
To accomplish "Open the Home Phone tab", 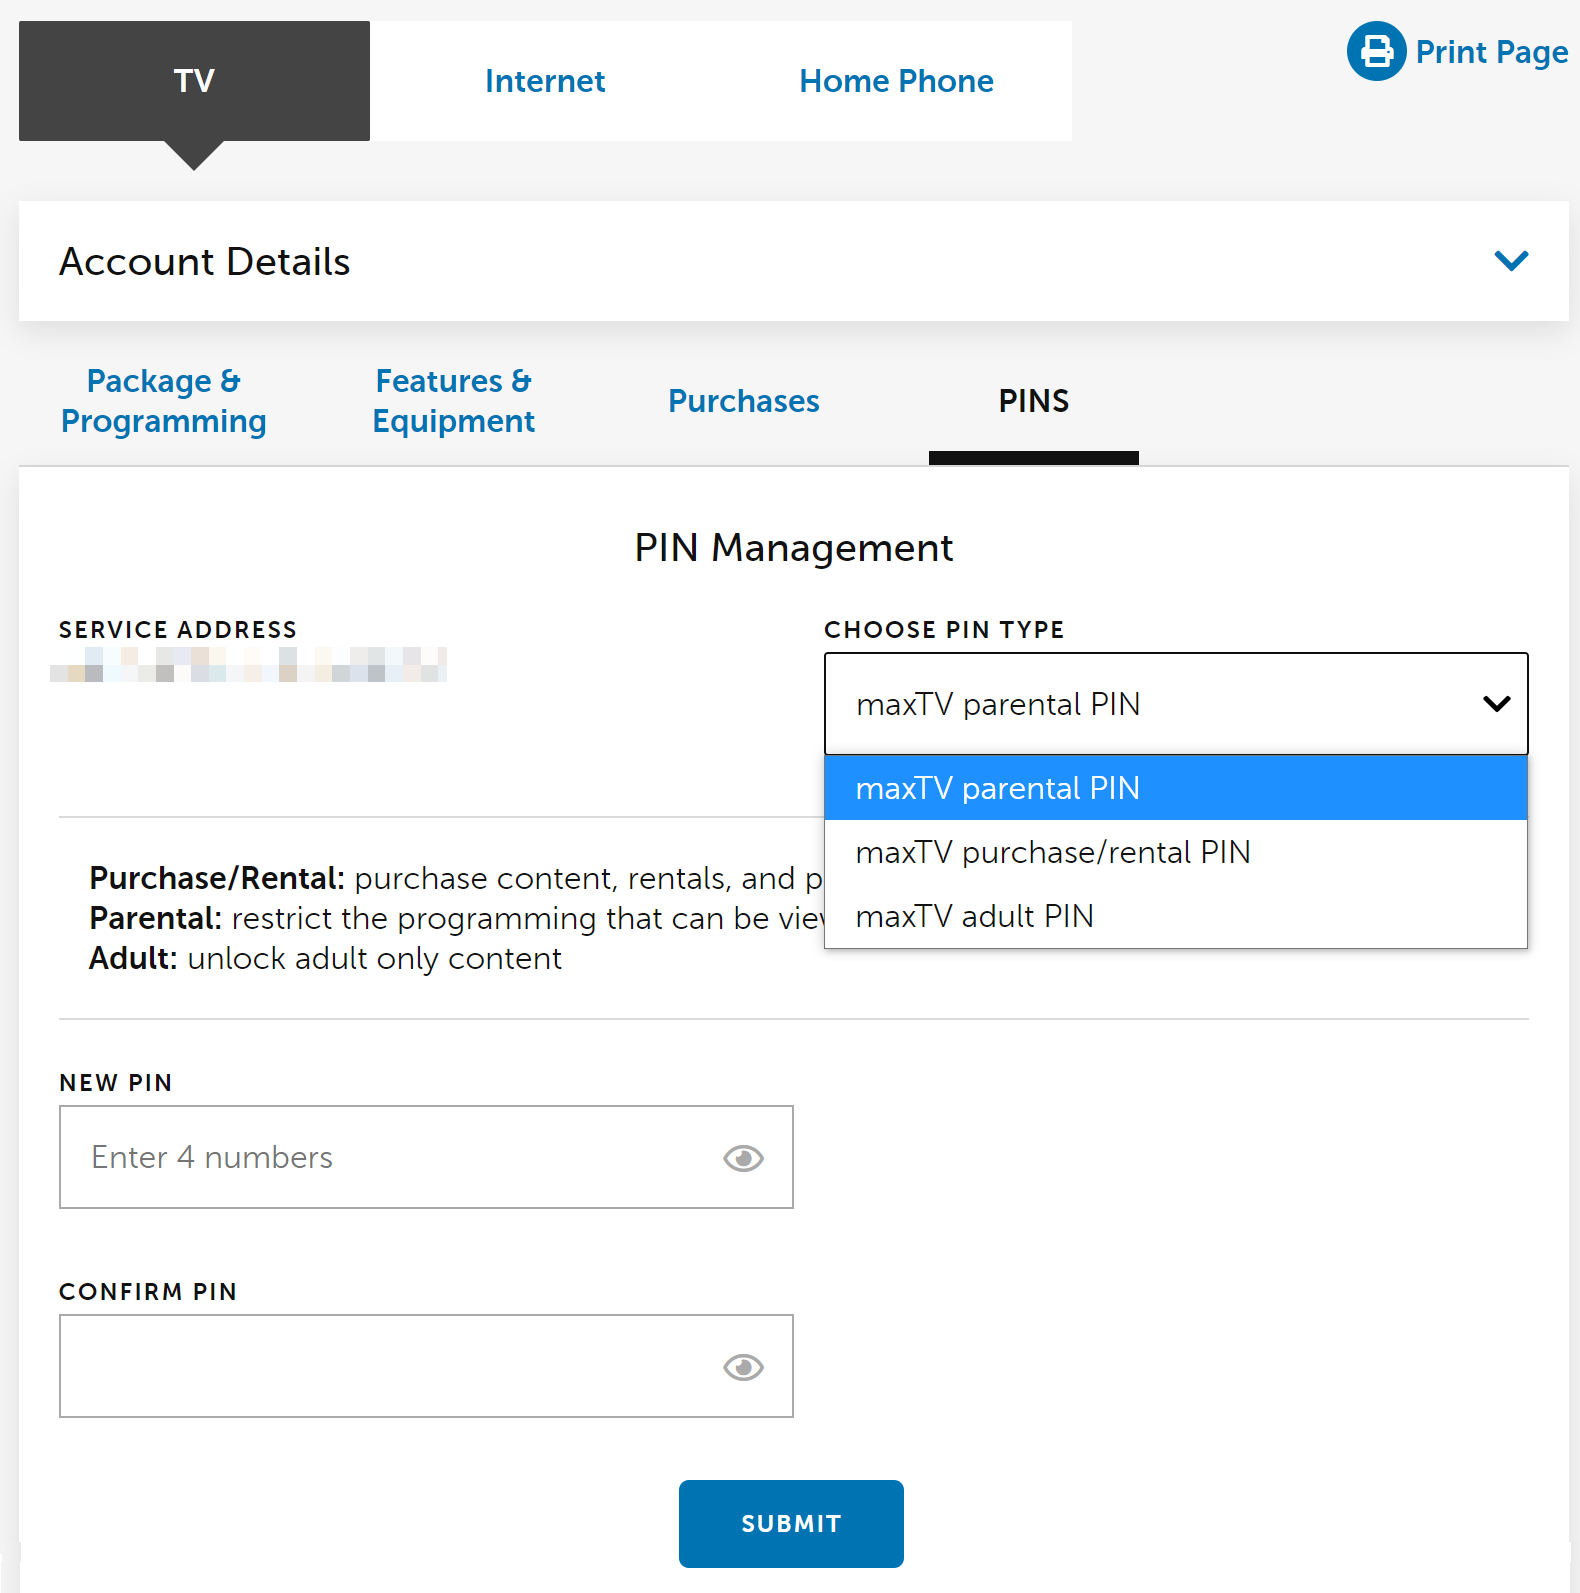I will coord(896,81).
